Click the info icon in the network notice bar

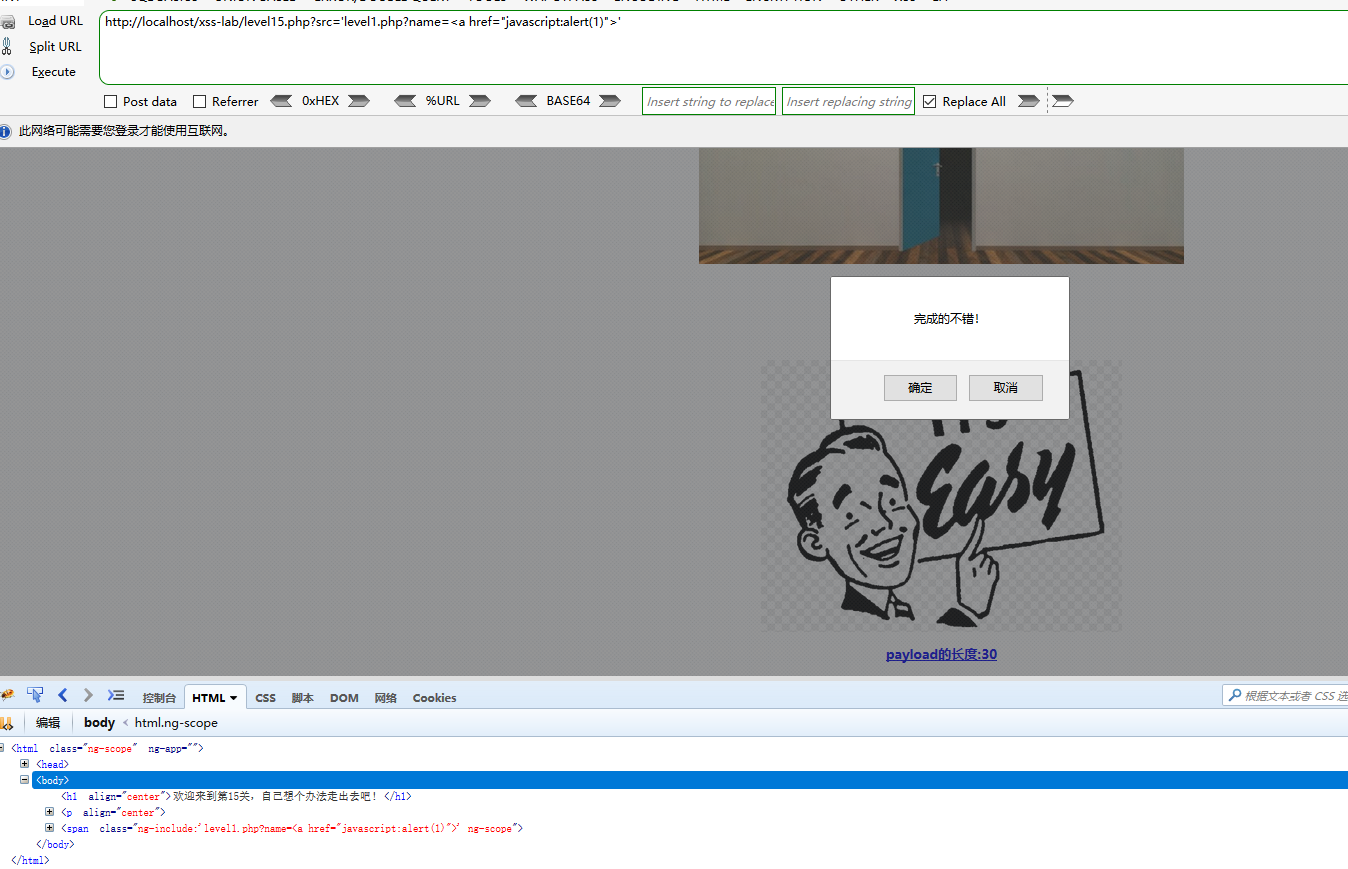[x=6, y=131]
